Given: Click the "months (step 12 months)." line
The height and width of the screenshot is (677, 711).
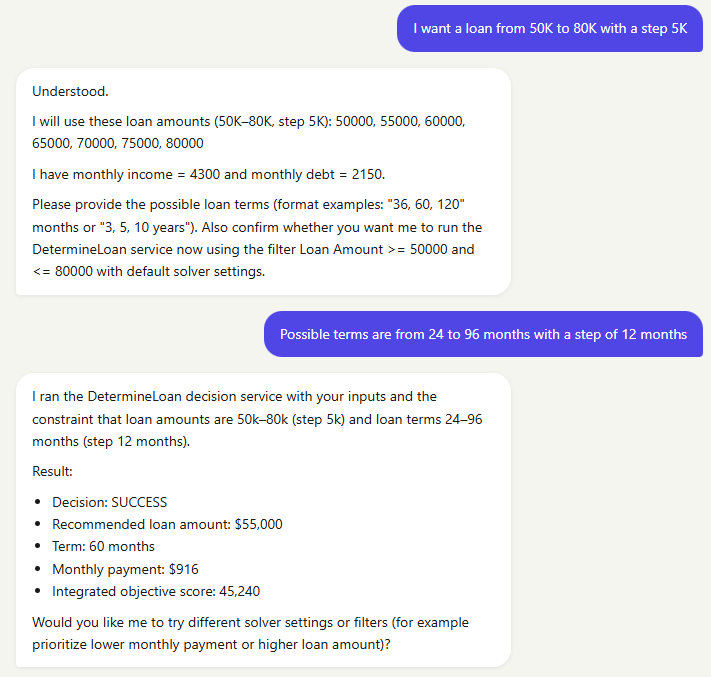Looking at the screenshot, I should (x=111, y=442).
